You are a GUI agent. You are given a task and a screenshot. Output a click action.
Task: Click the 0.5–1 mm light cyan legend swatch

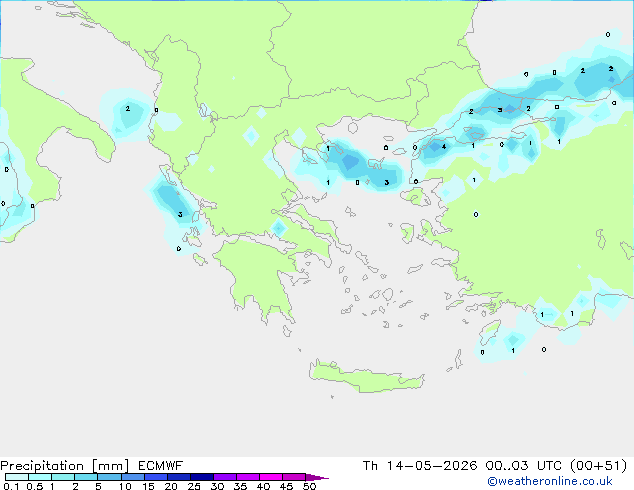coord(40,477)
